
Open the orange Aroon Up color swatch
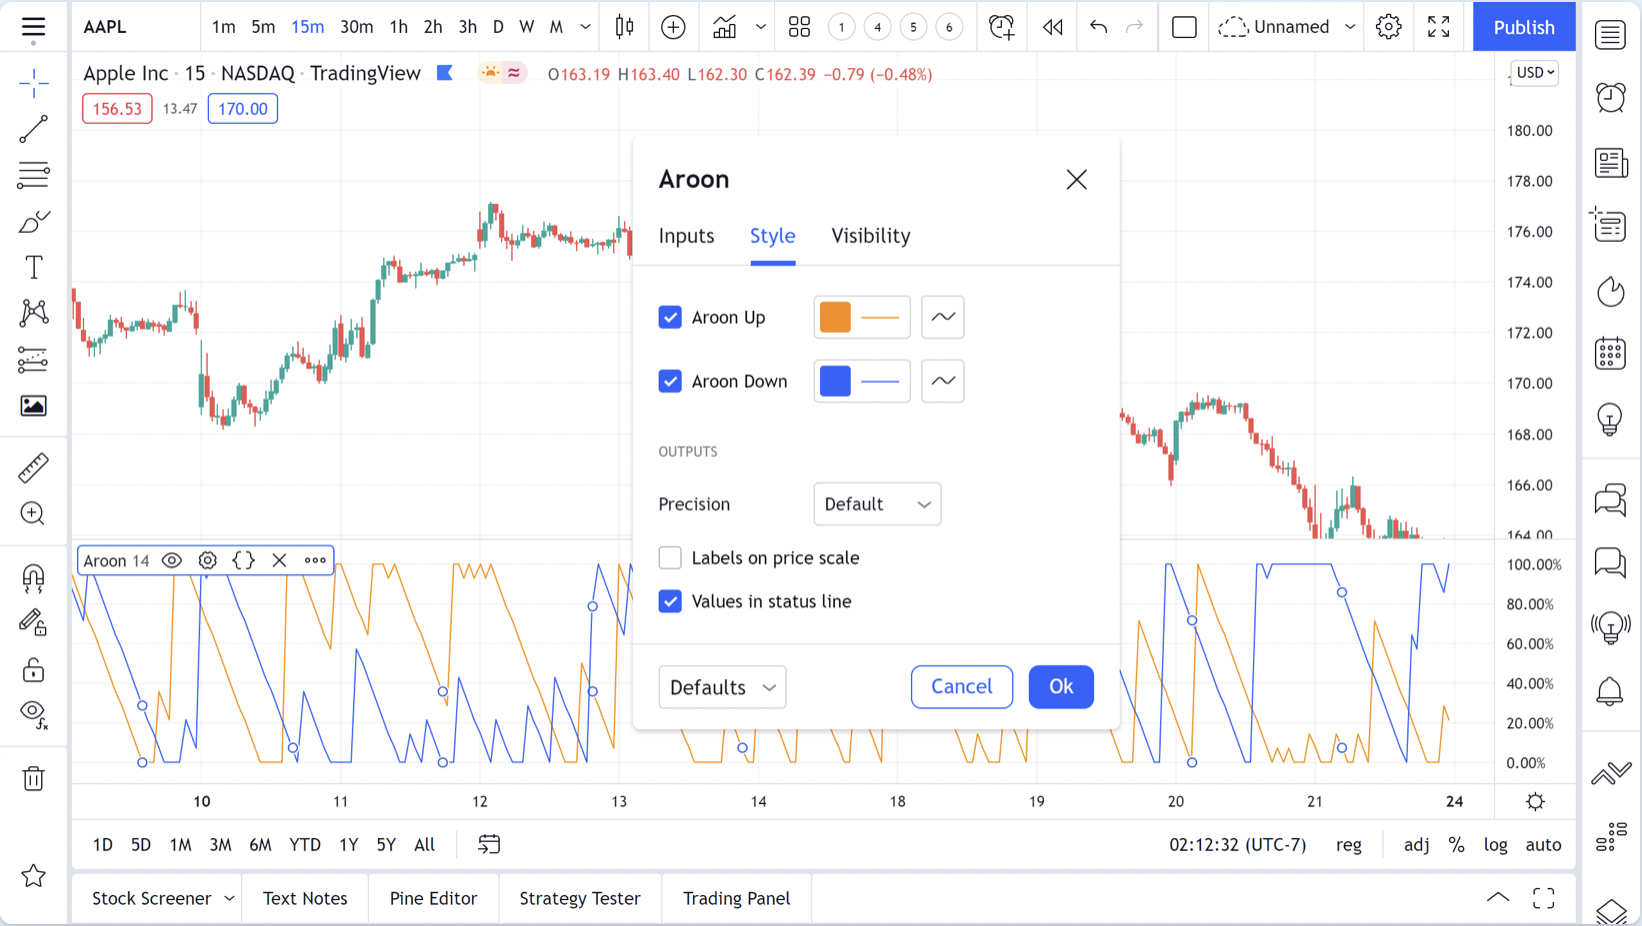[833, 316]
